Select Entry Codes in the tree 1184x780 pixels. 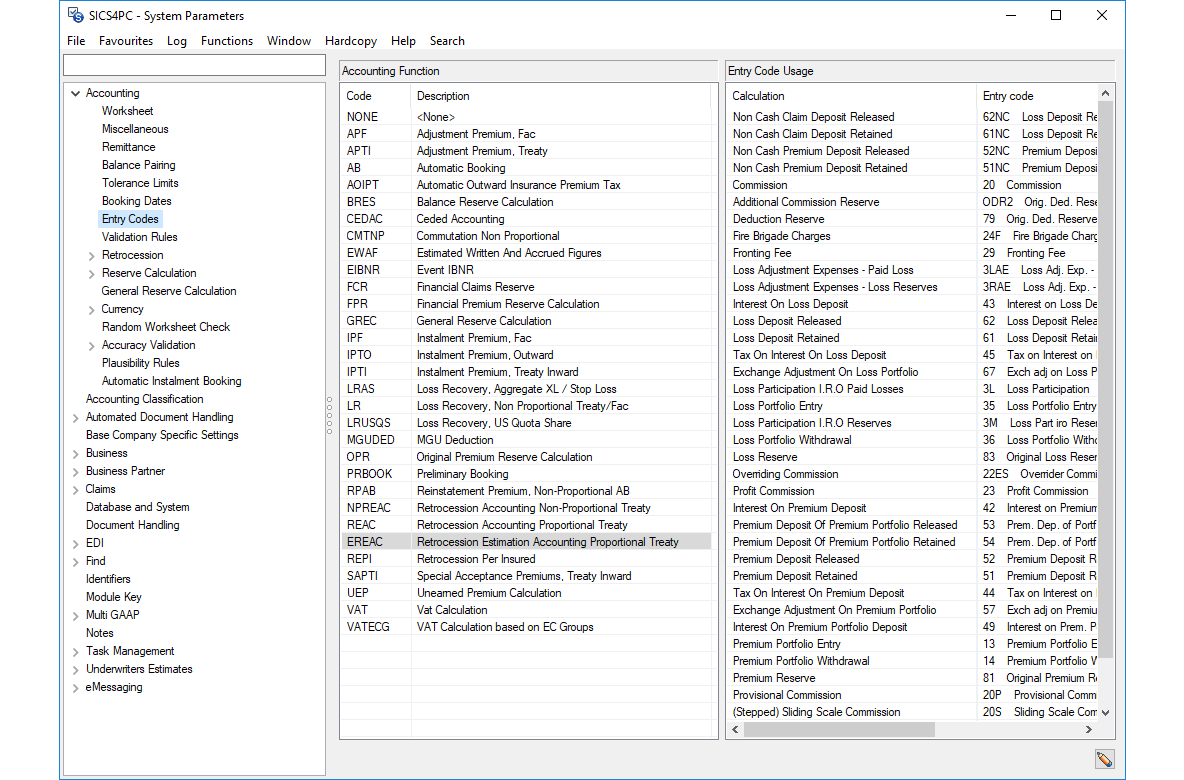(130, 218)
